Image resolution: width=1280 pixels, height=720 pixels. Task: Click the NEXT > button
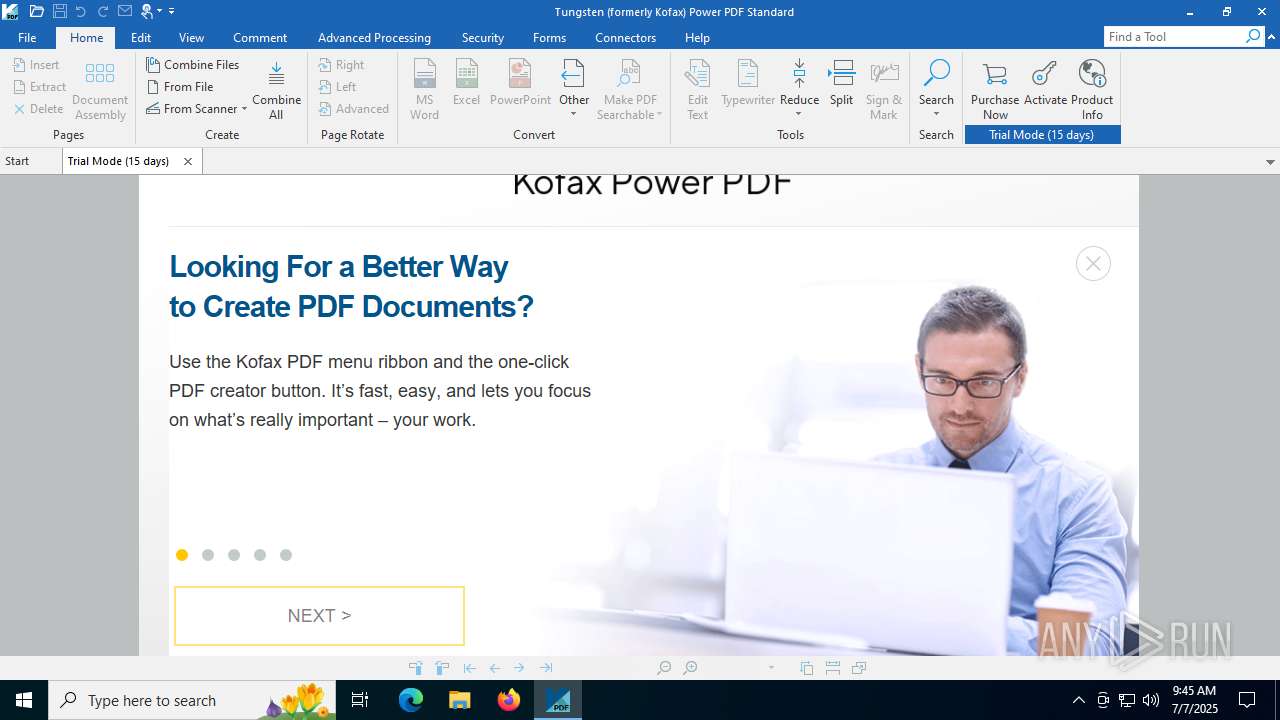(x=319, y=616)
